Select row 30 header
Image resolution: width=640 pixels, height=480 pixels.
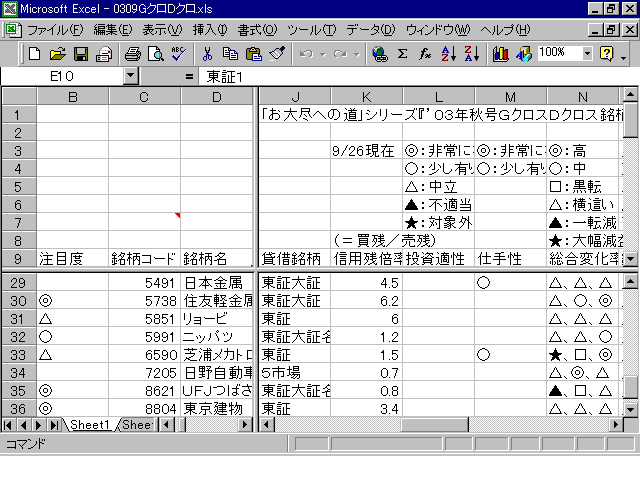click(x=18, y=301)
